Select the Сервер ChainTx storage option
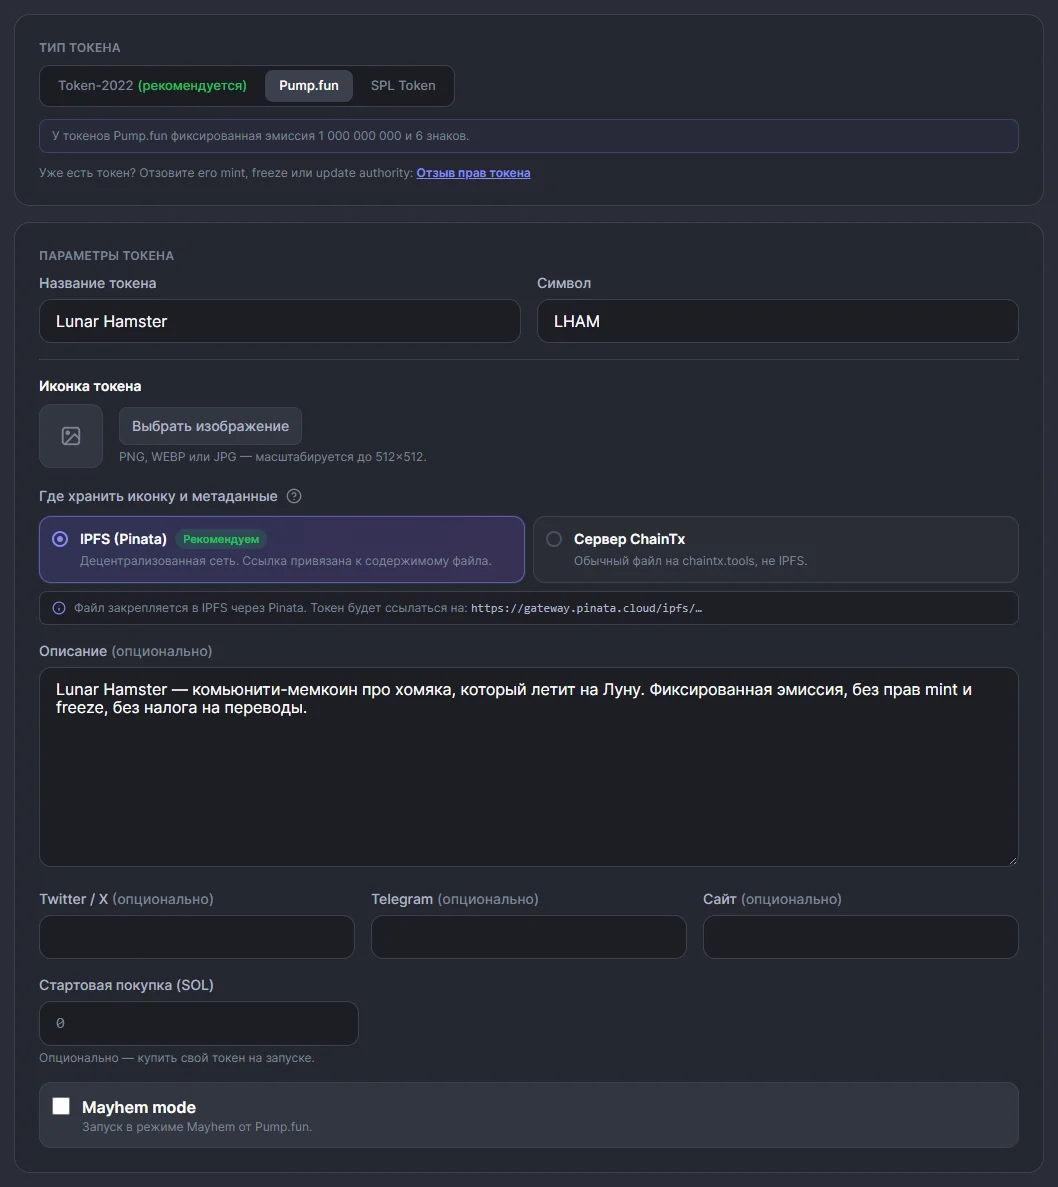The height and width of the screenshot is (1187, 1058). (x=776, y=550)
